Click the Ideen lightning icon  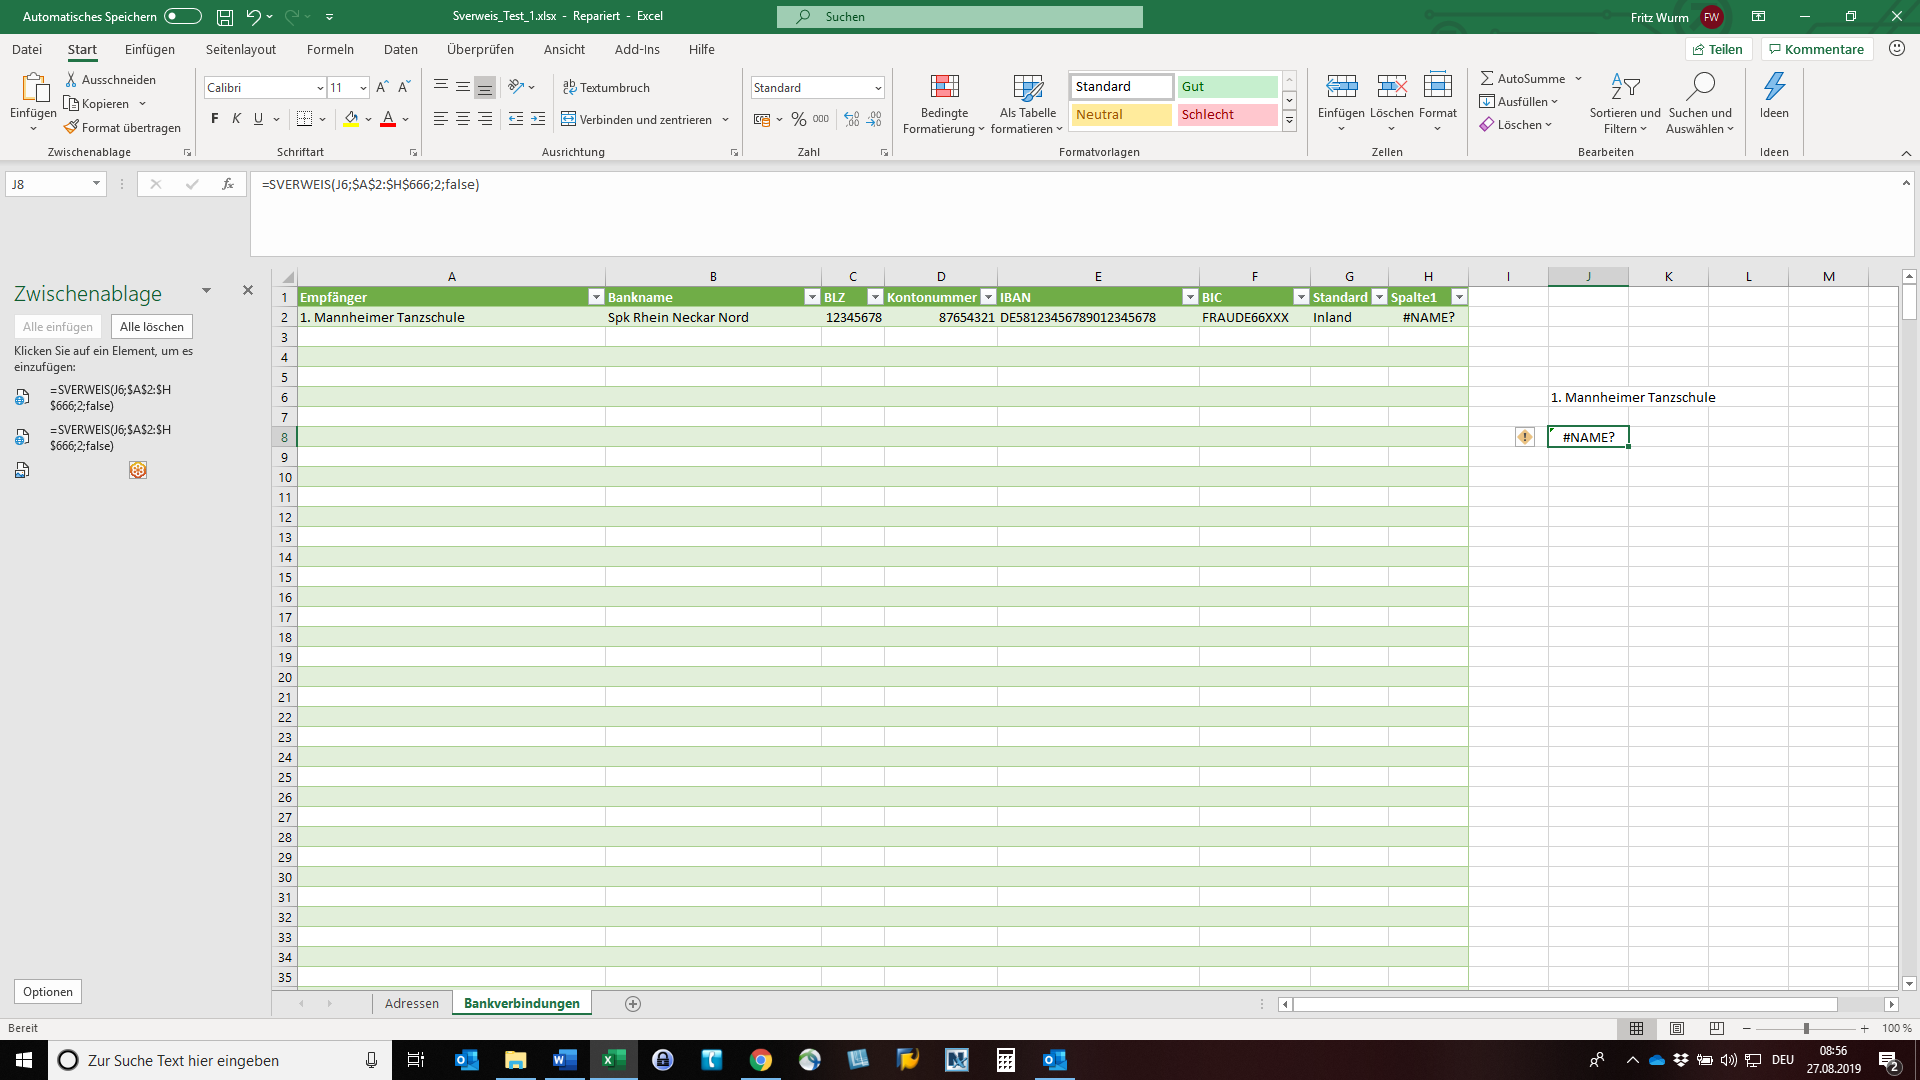click(1774, 88)
